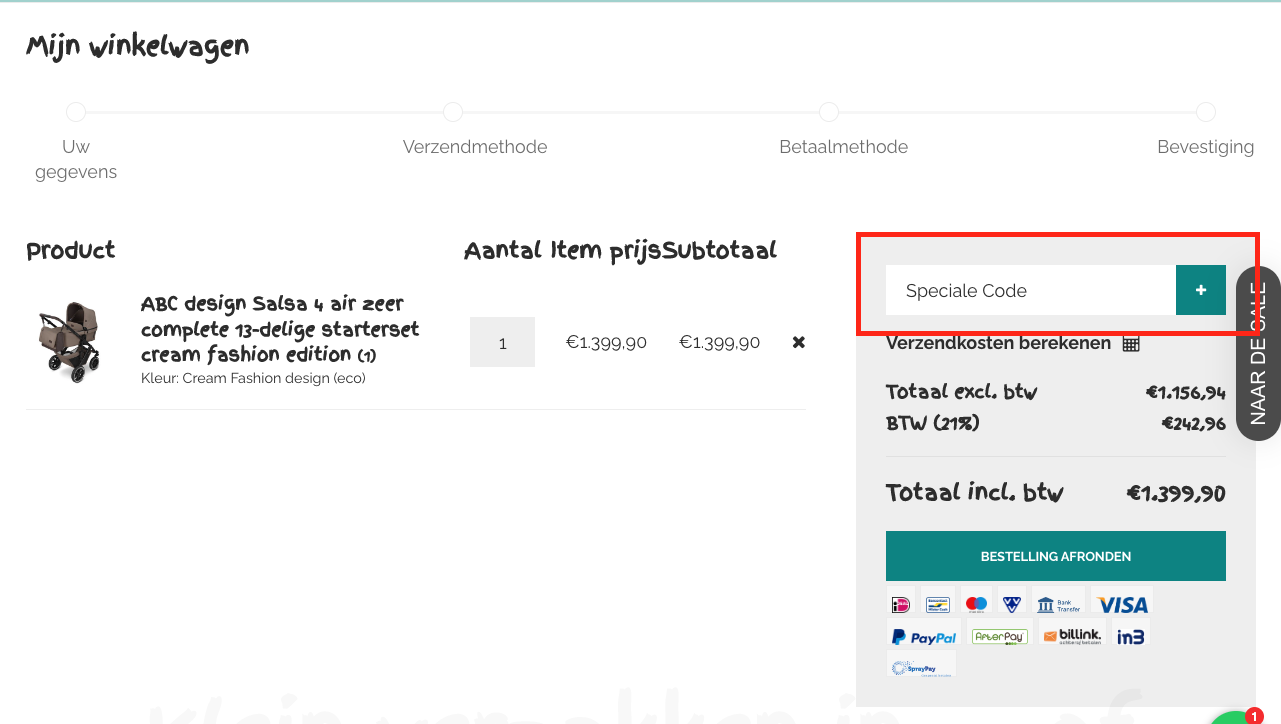The height and width of the screenshot is (724, 1281).
Task: Go to the Betaalmethode step
Action: [844, 147]
